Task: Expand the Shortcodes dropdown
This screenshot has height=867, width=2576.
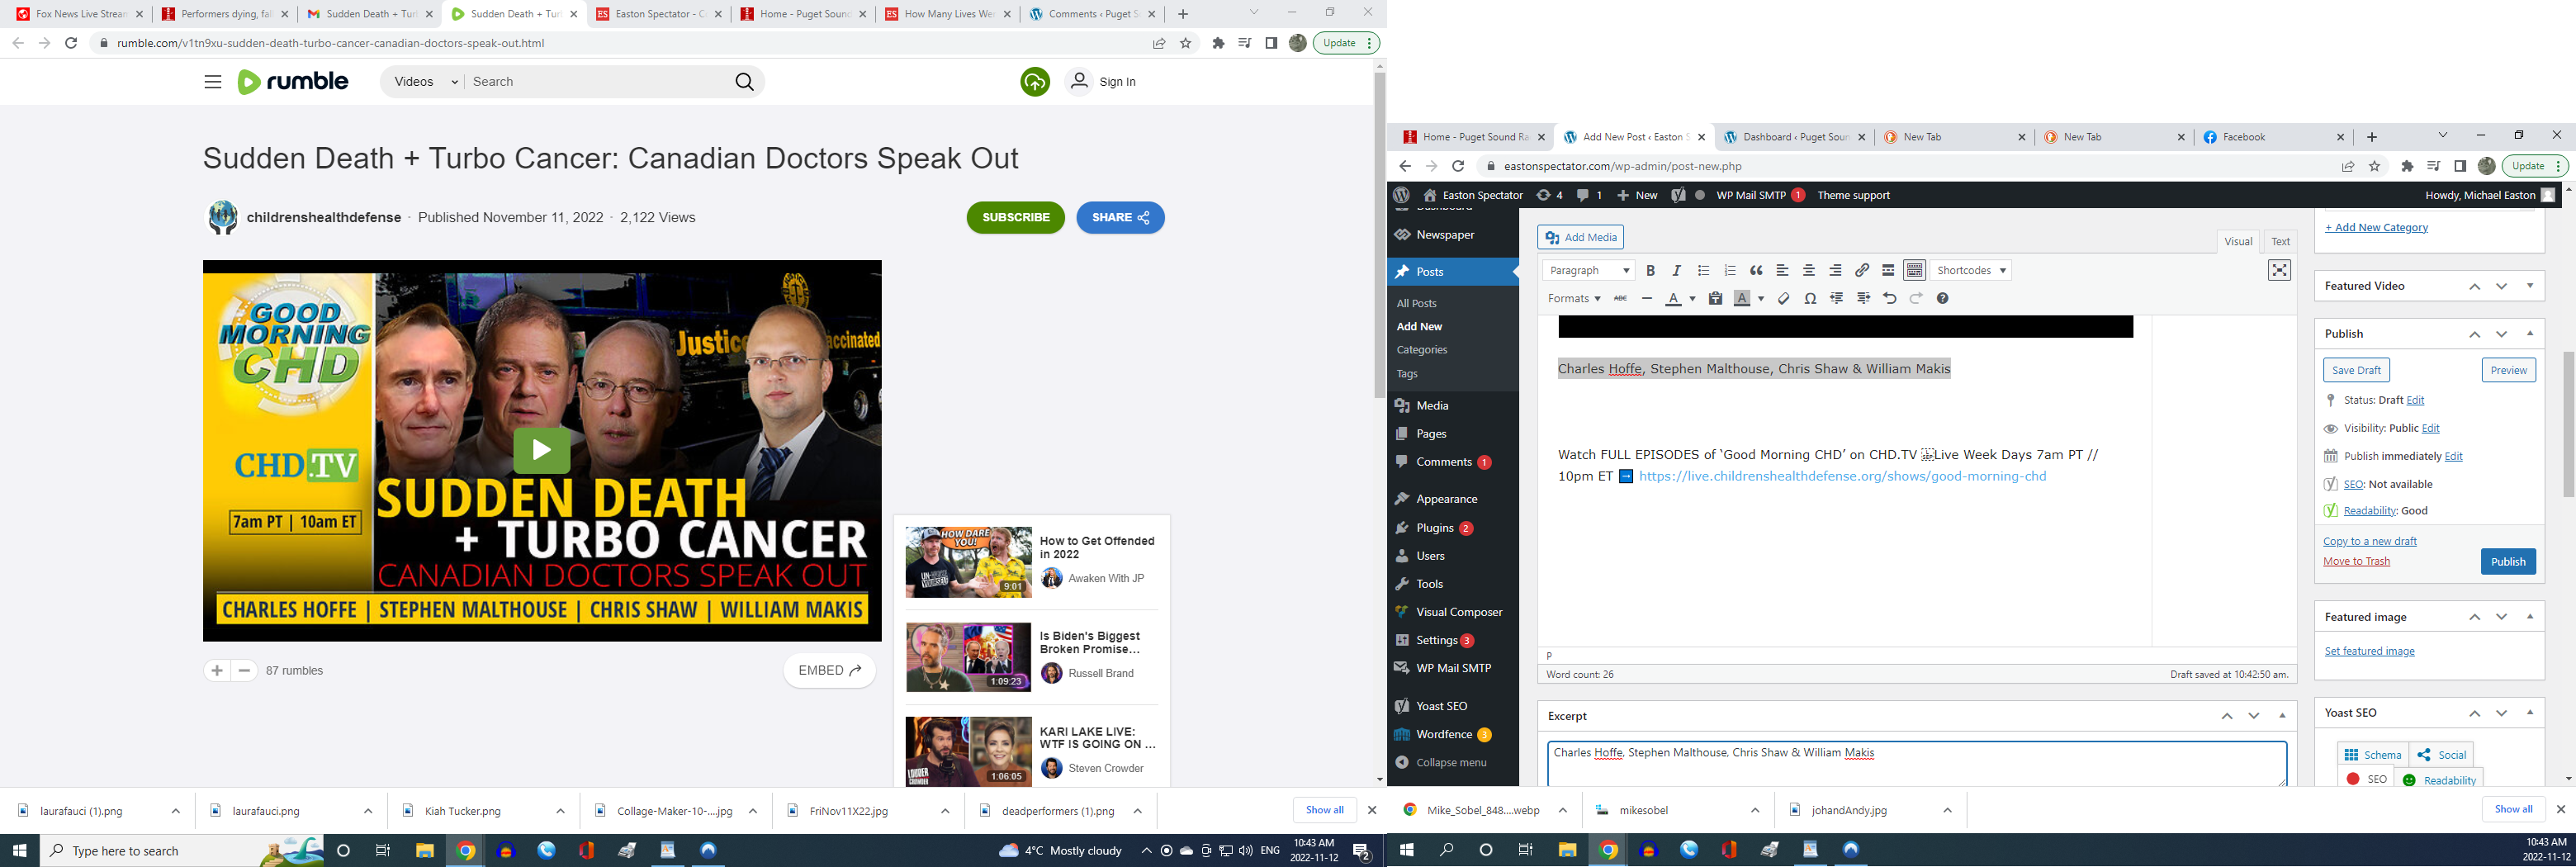Action: pyautogui.click(x=1970, y=271)
